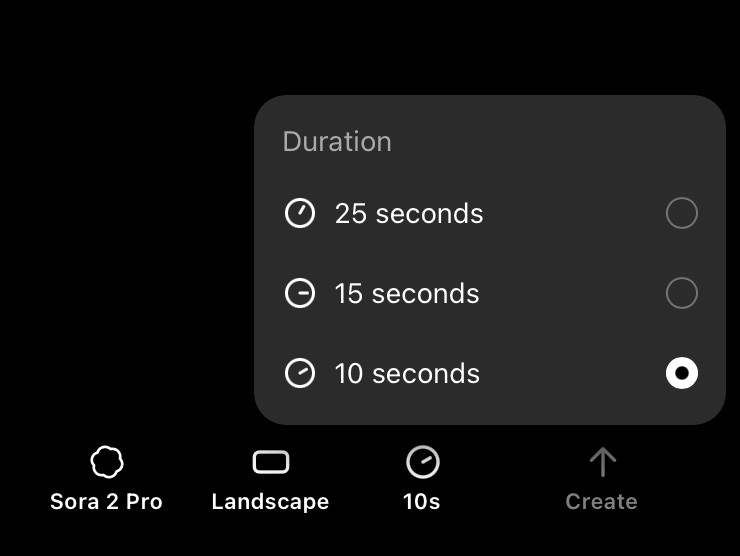This screenshot has height=556, width=740.
Task: Open the Landscape orientation selector
Action: click(270, 479)
